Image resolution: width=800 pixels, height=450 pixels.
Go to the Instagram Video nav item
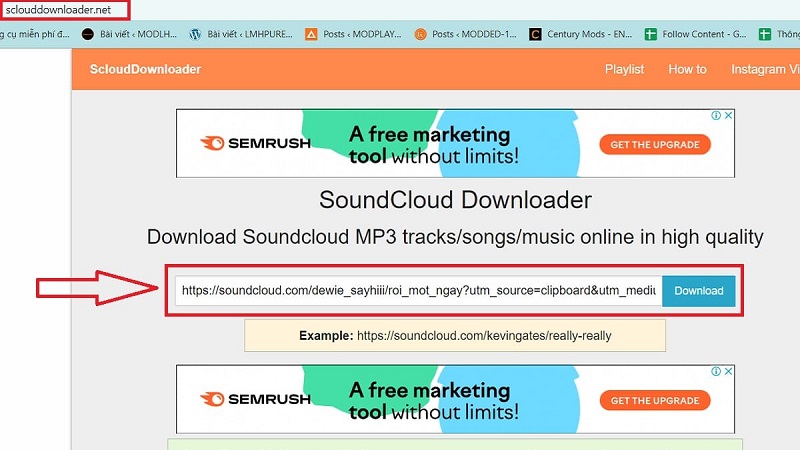click(765, 69)
